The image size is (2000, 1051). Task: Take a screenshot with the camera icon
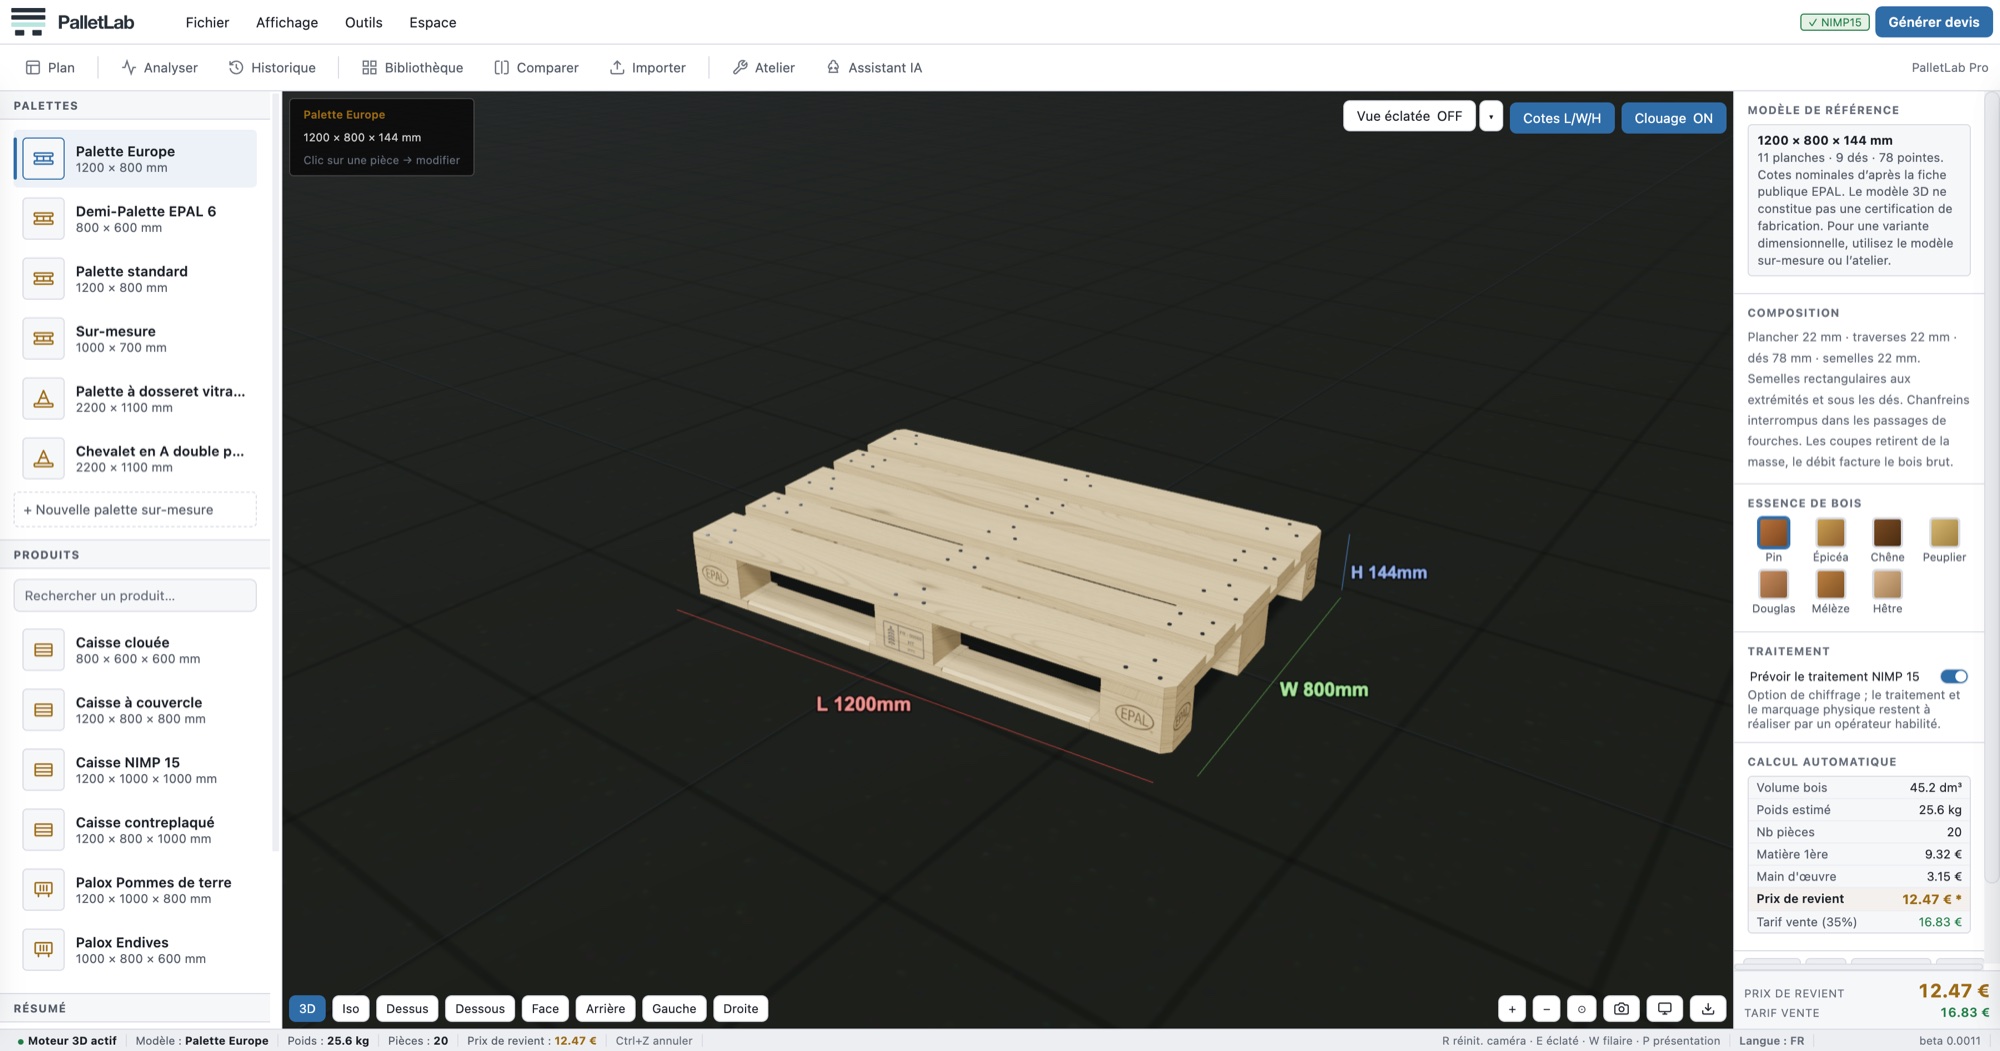pyautogui.click(x=1621, y=1009)
